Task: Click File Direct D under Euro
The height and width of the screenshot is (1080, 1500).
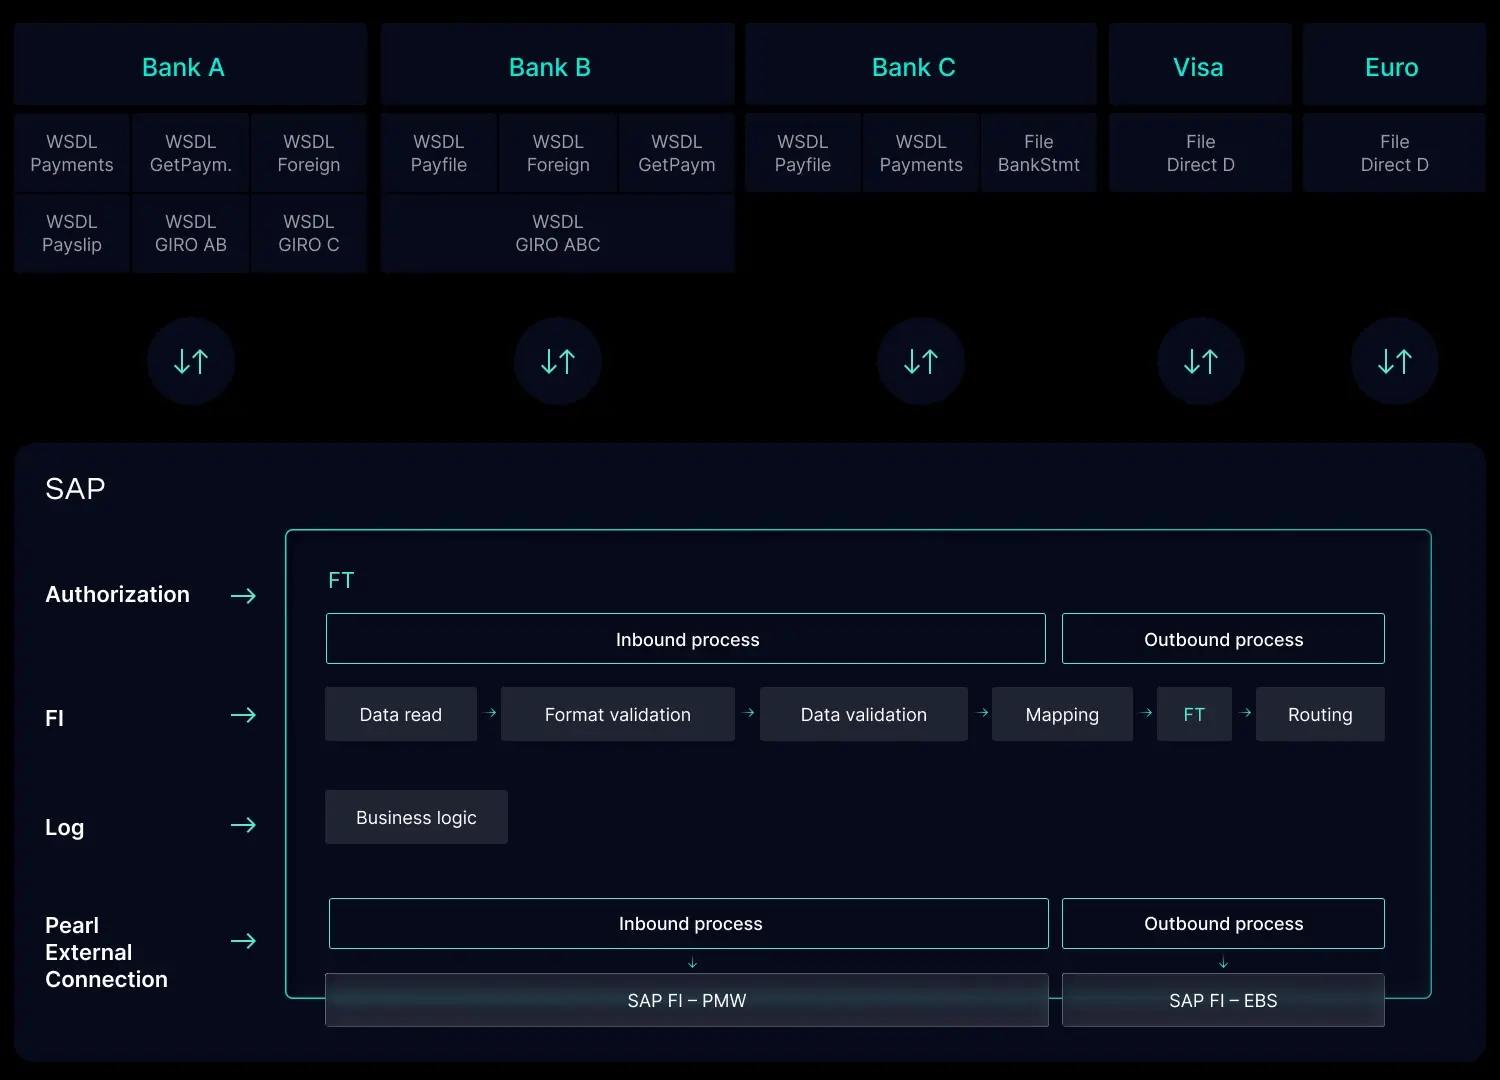Action: [x=1394, y=152]
